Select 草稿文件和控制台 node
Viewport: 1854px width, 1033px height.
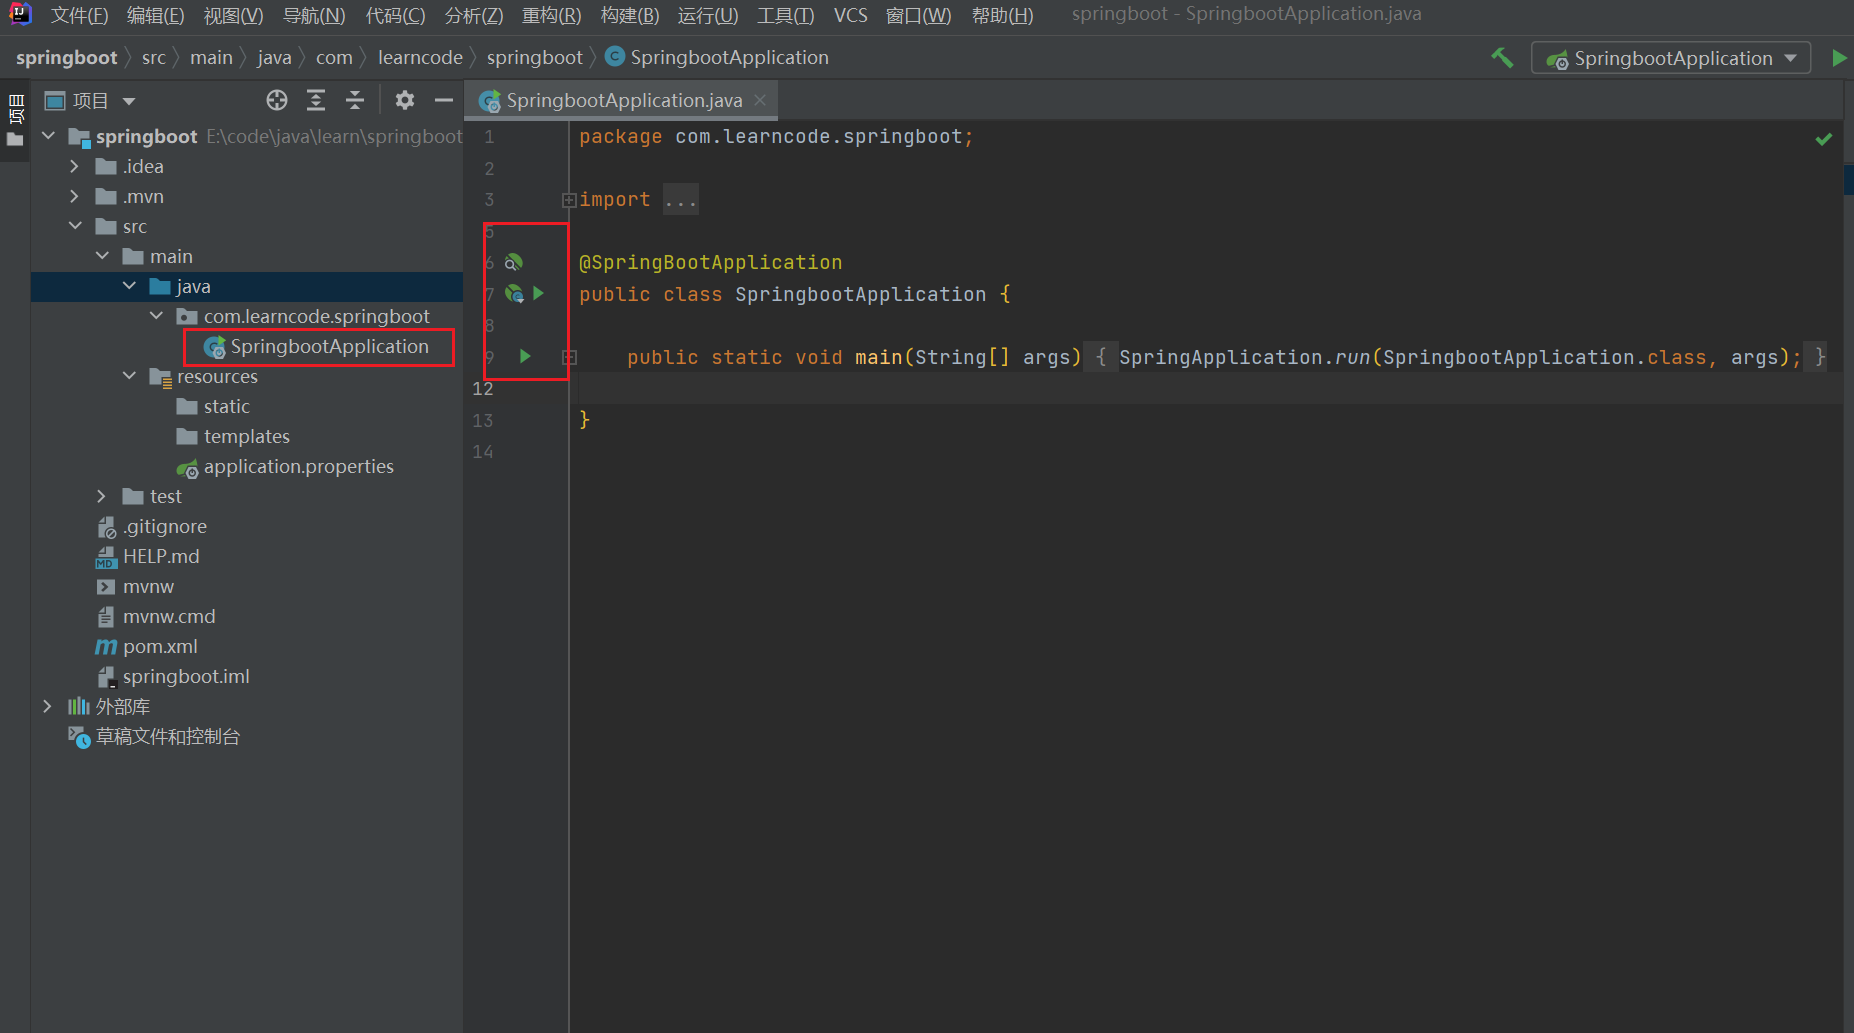pos(154,736)
